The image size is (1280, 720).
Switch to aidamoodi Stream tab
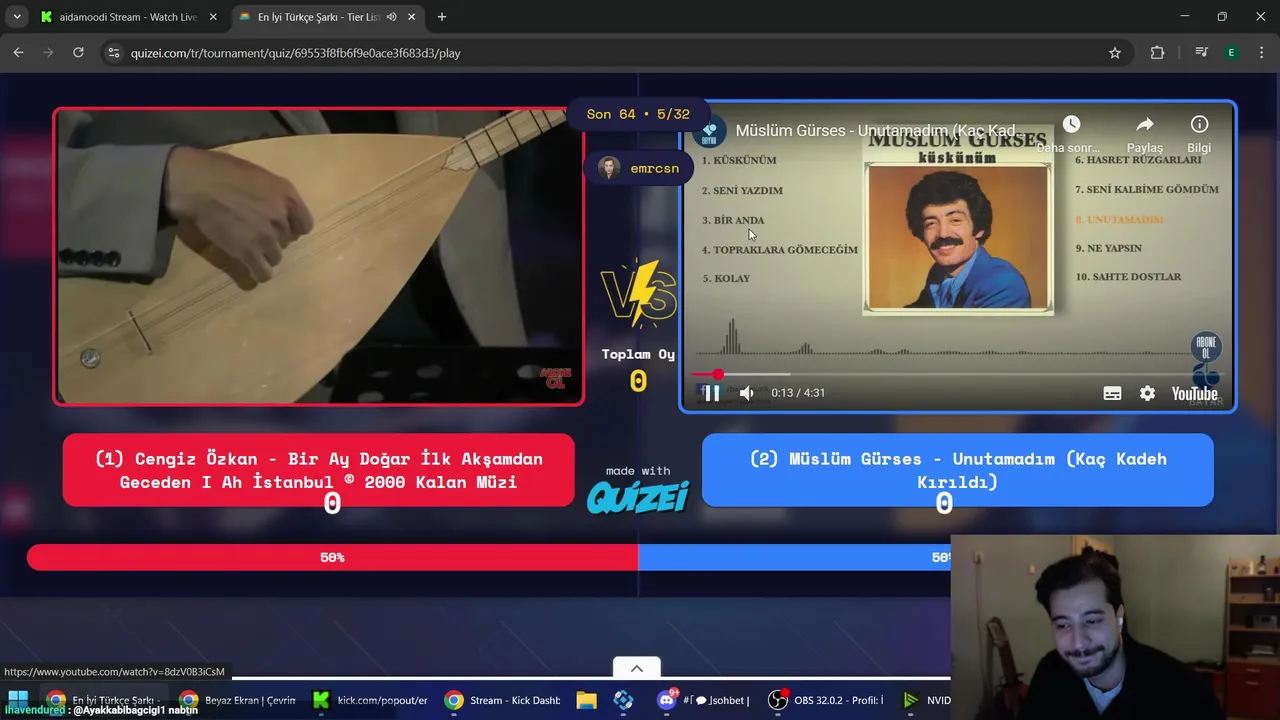click(x=126, y=17)
